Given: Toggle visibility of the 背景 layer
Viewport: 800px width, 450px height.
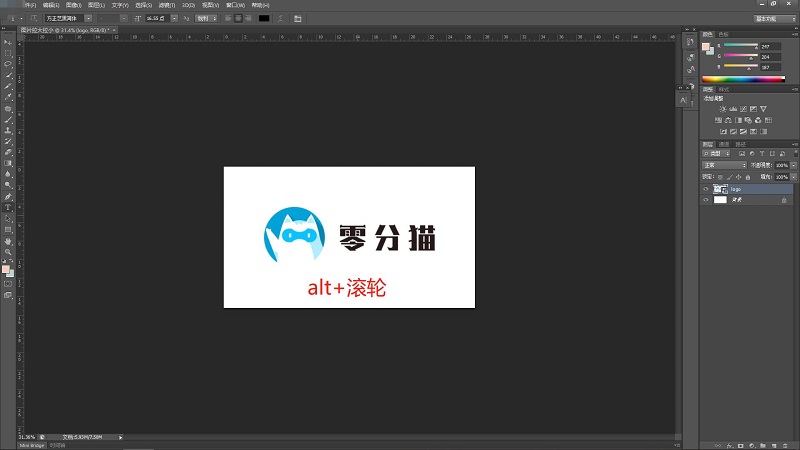Looking at the screenshot, I should (x=706, y=200).
